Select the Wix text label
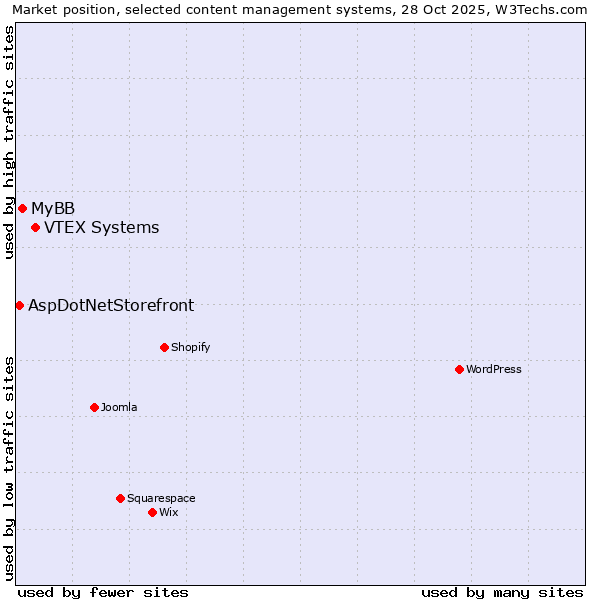The width and height of the screenshot is (600, 600). click(x=168, y=512)
